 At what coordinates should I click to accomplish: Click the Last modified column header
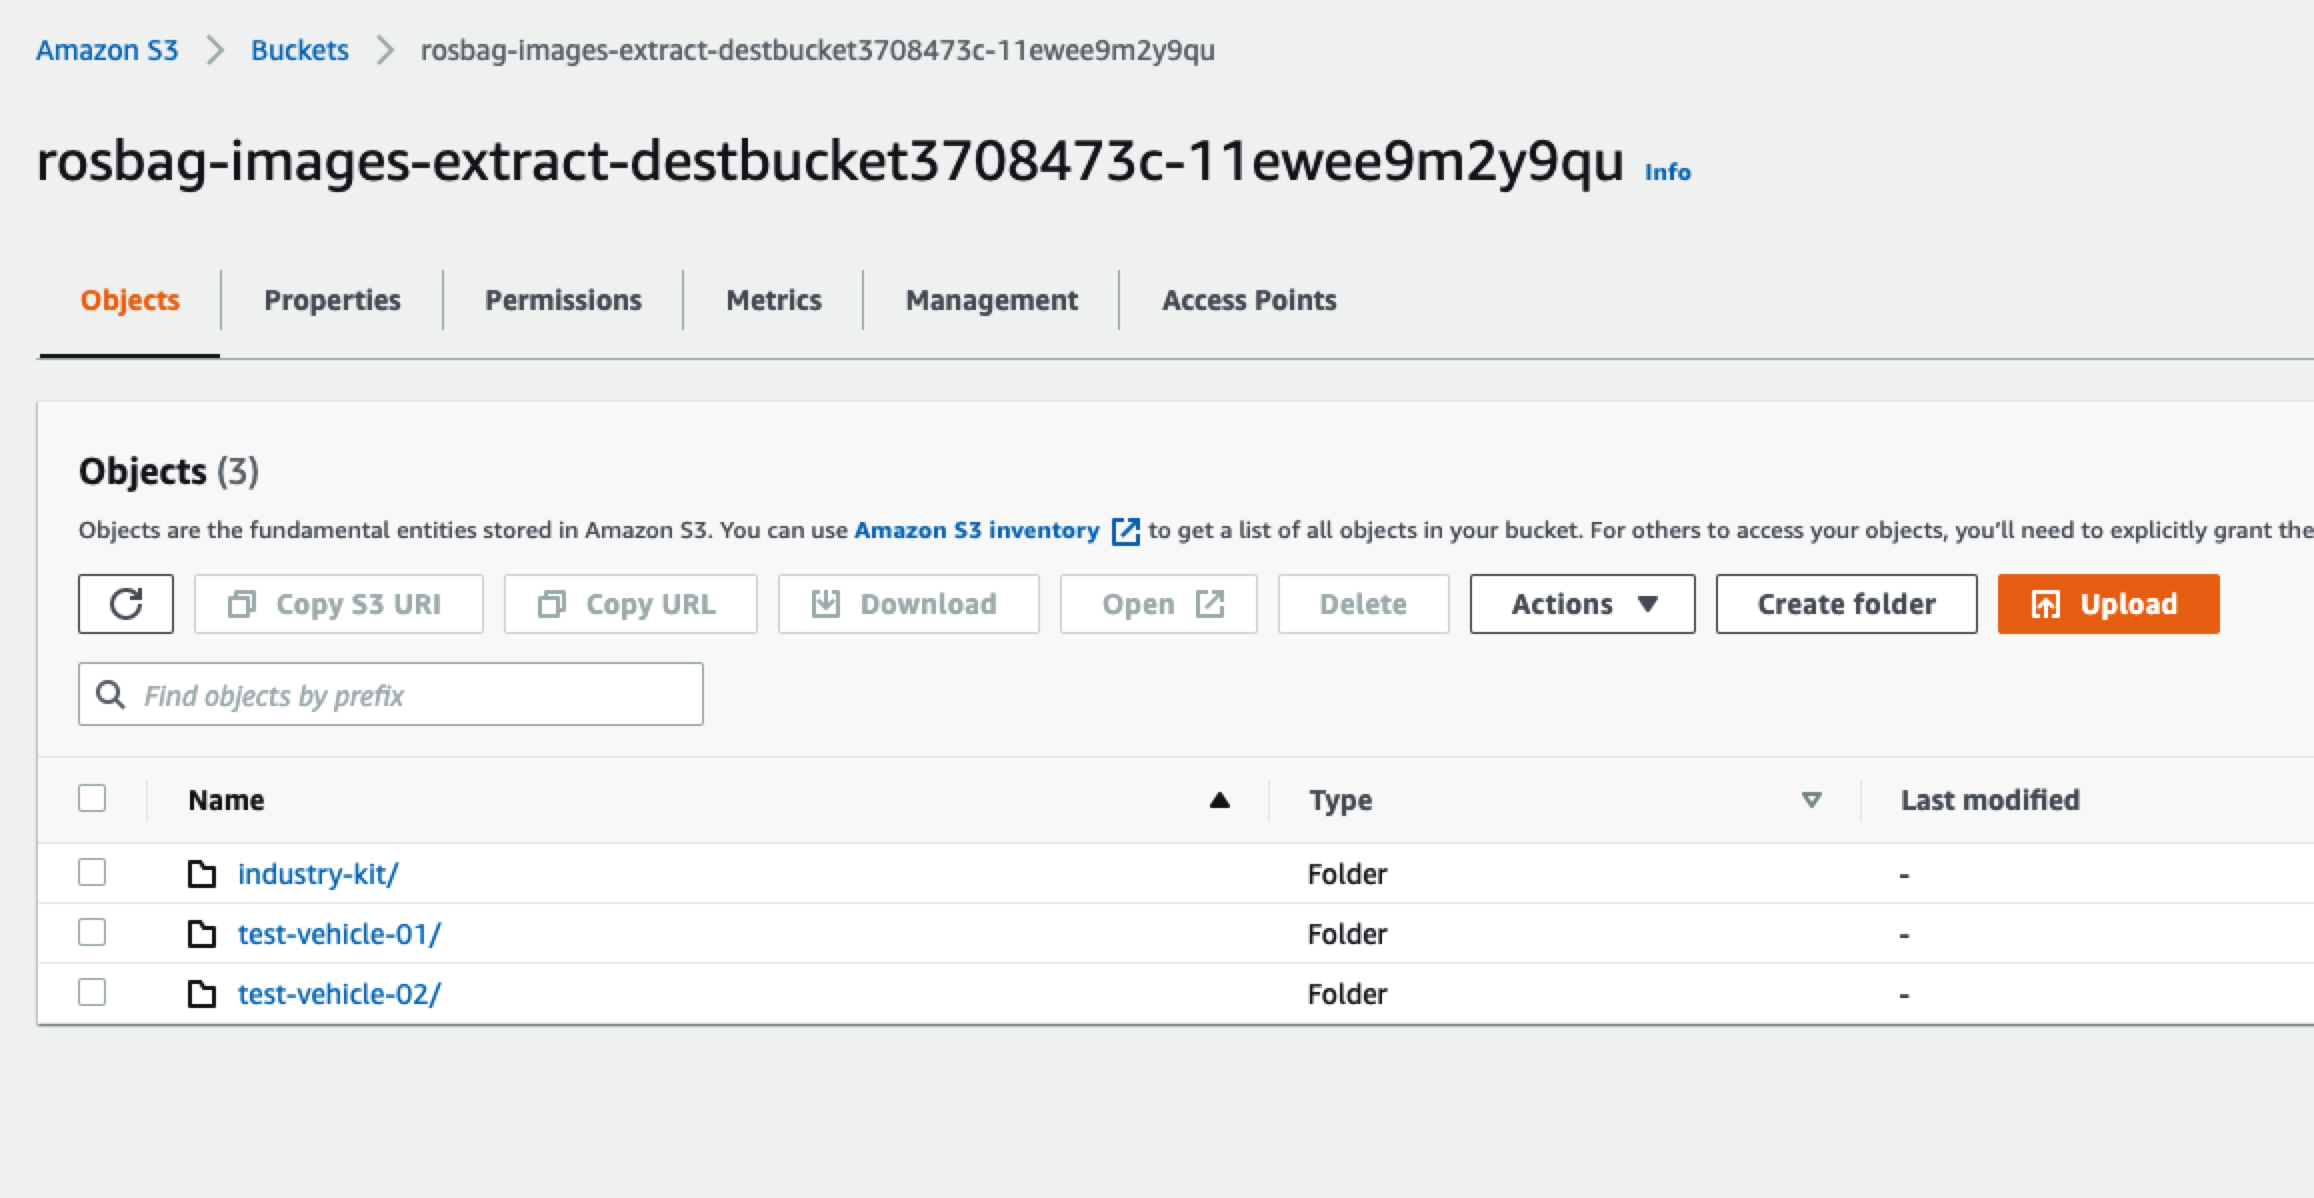pyautogui.click(x=1990, y=800)
